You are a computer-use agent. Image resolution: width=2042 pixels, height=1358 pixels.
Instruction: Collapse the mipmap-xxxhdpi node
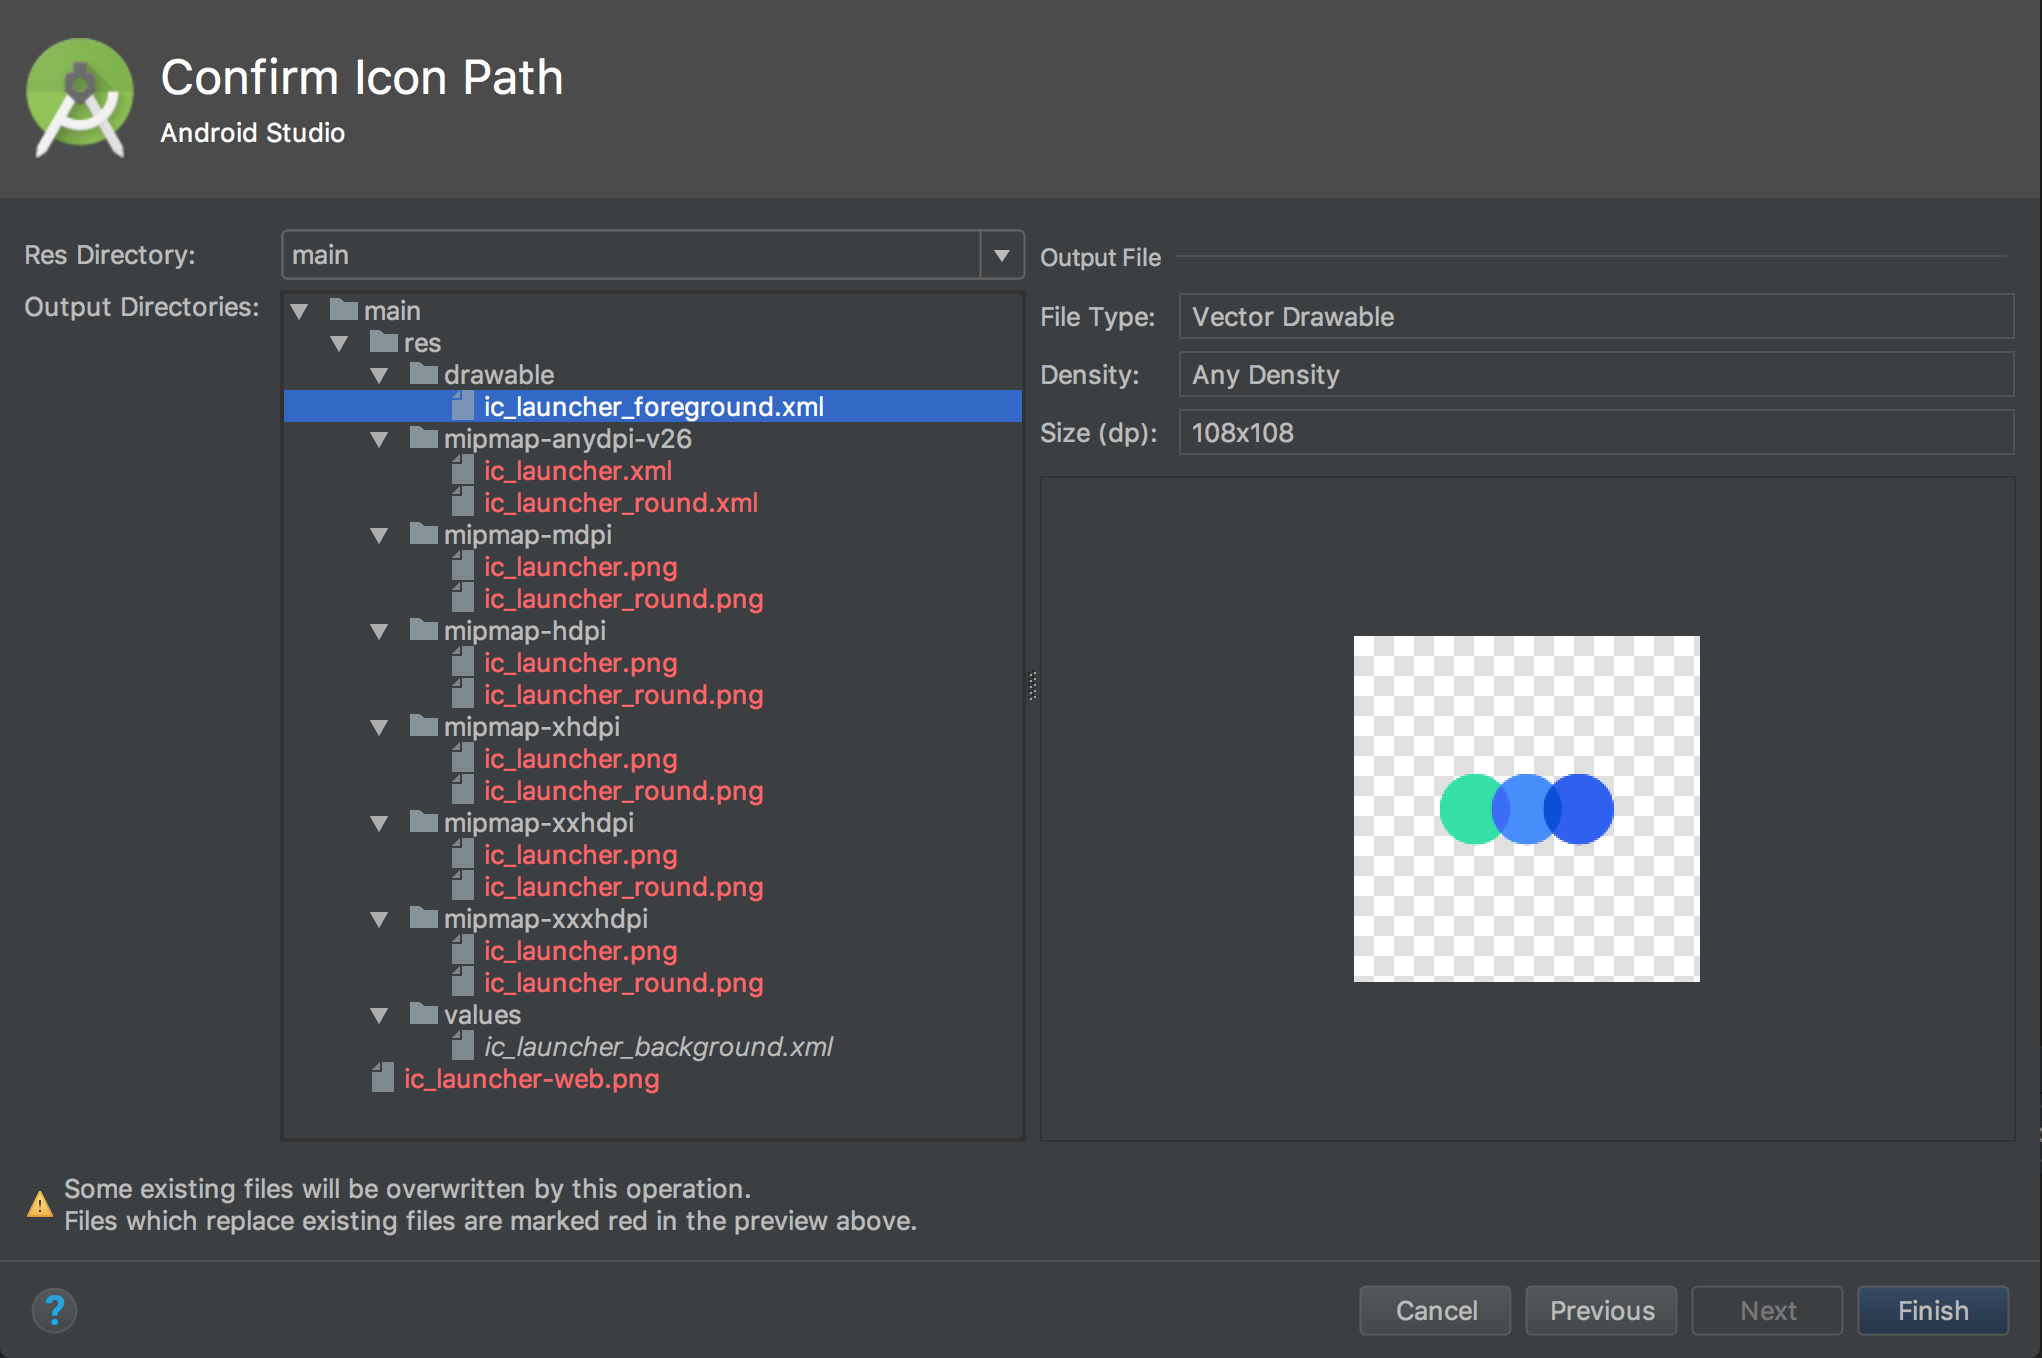(379, 919)
